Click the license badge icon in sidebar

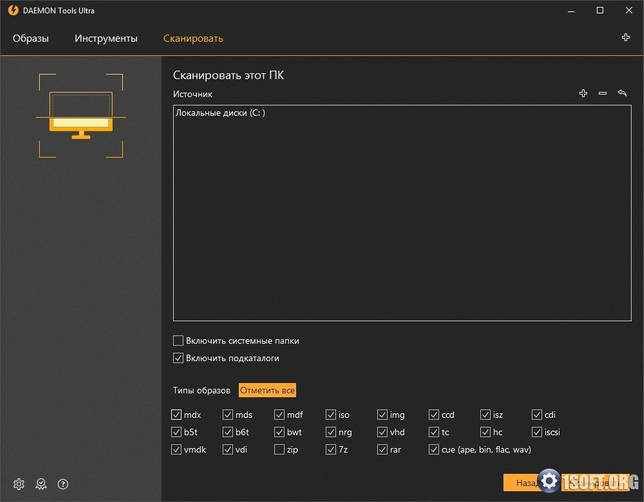tap(41, 484)
